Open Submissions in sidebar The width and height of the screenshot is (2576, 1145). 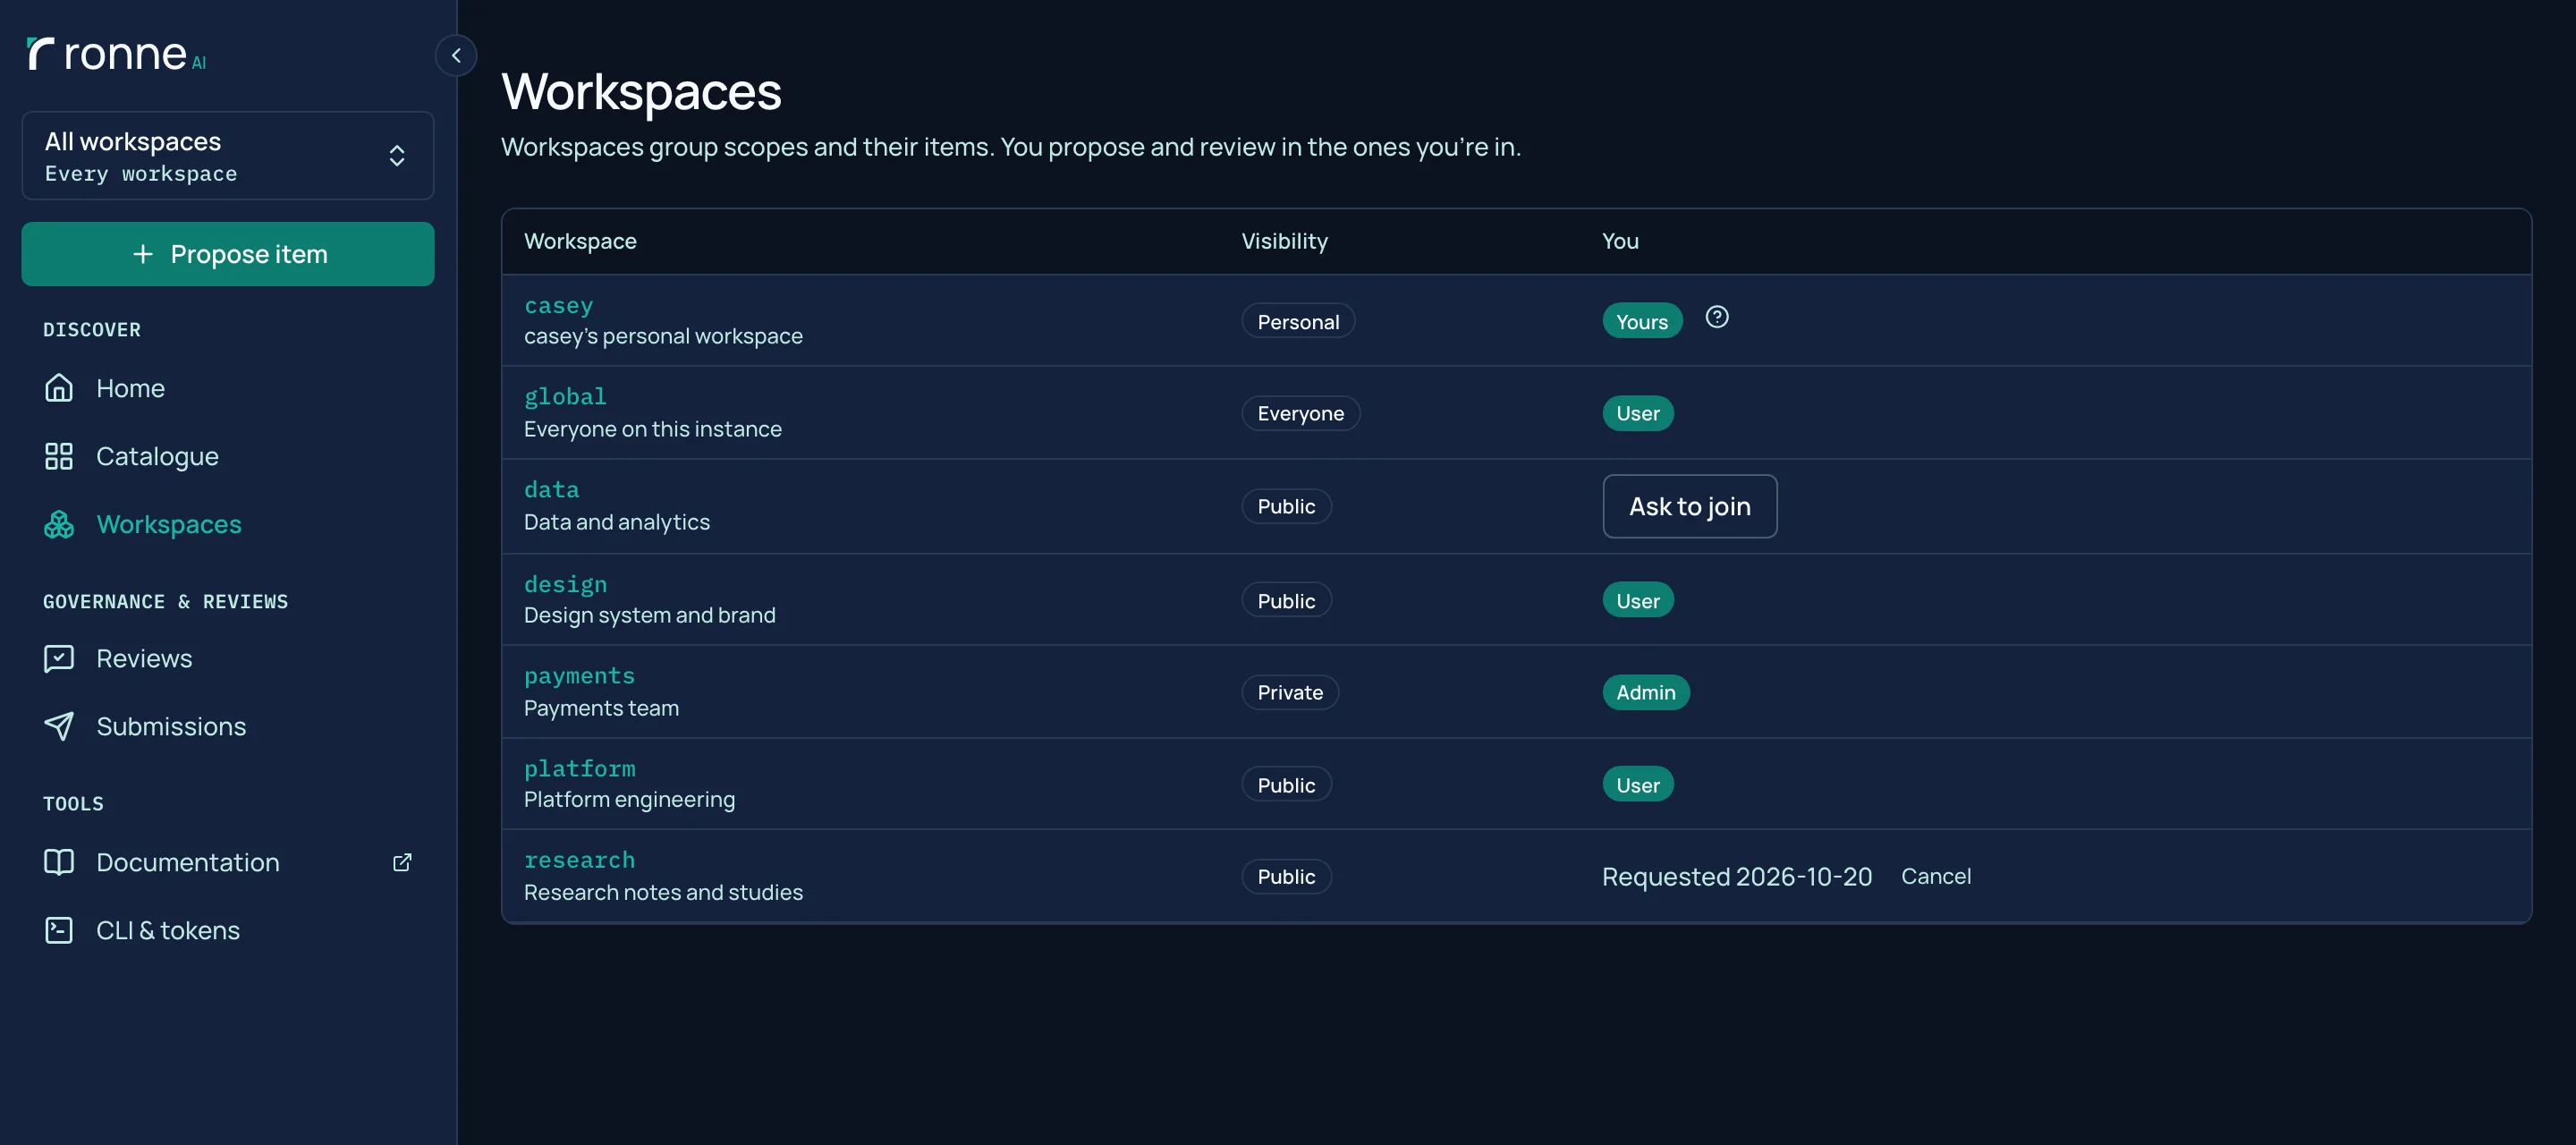click(x=228, y=726)
